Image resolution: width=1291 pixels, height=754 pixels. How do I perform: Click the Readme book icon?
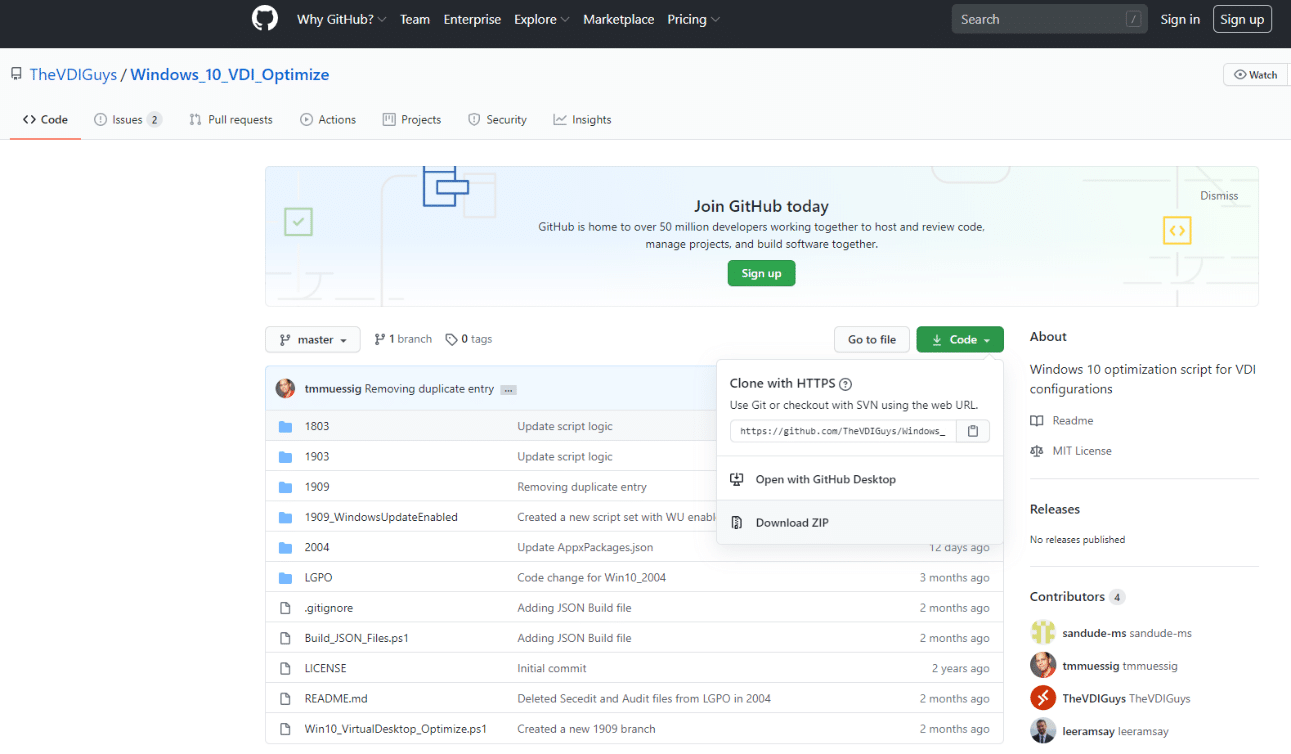tap(1037, 421)
